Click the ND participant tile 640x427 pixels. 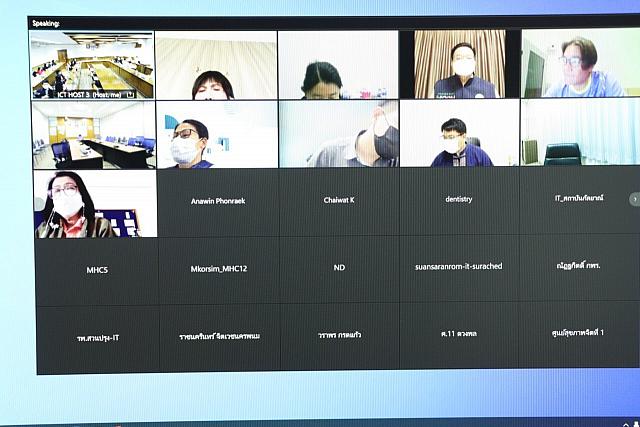point(339,269)
